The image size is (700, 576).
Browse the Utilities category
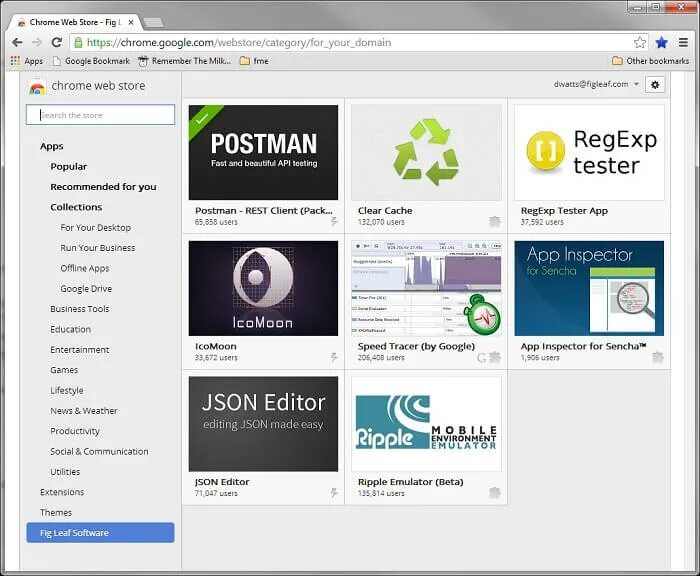click(65, 472)
